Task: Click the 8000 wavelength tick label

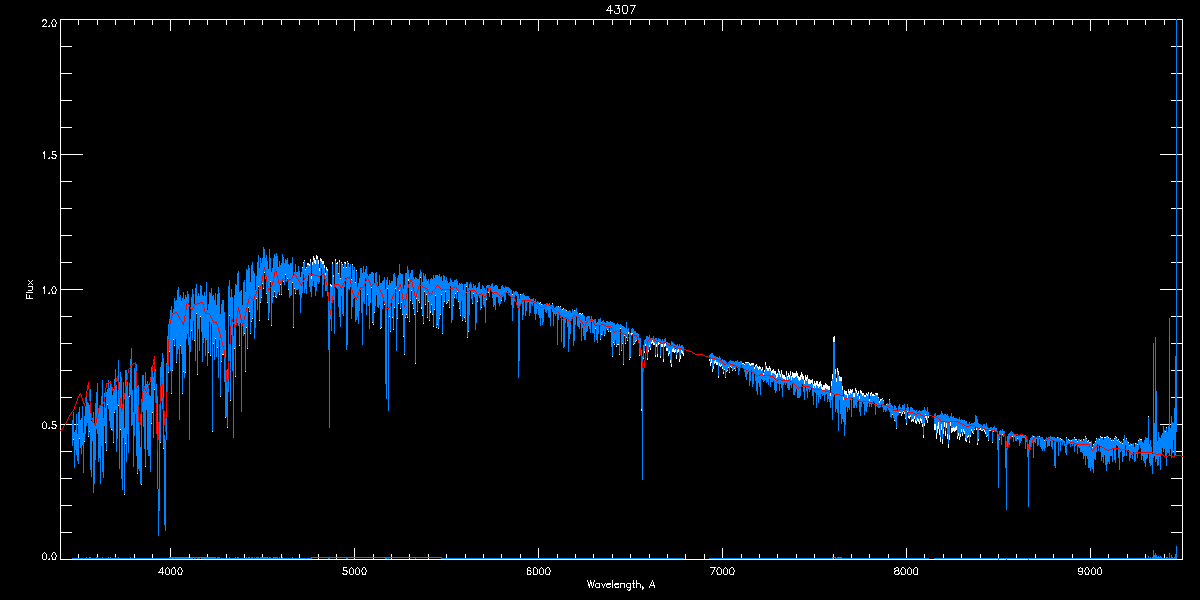Action: coord(906,572)
